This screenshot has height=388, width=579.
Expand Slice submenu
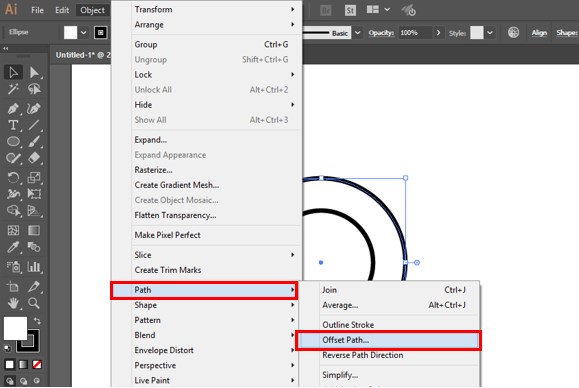pyautogui.click(x=216, y=255)
